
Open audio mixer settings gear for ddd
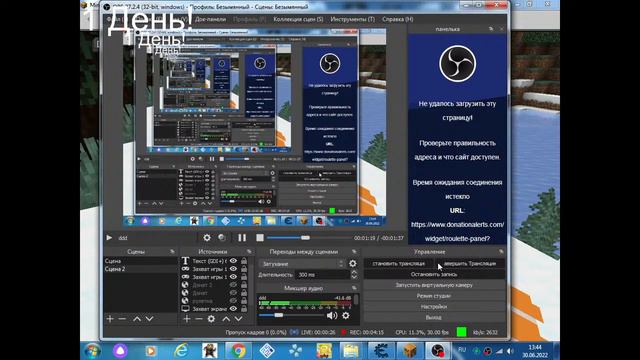[x=346, y=315]
